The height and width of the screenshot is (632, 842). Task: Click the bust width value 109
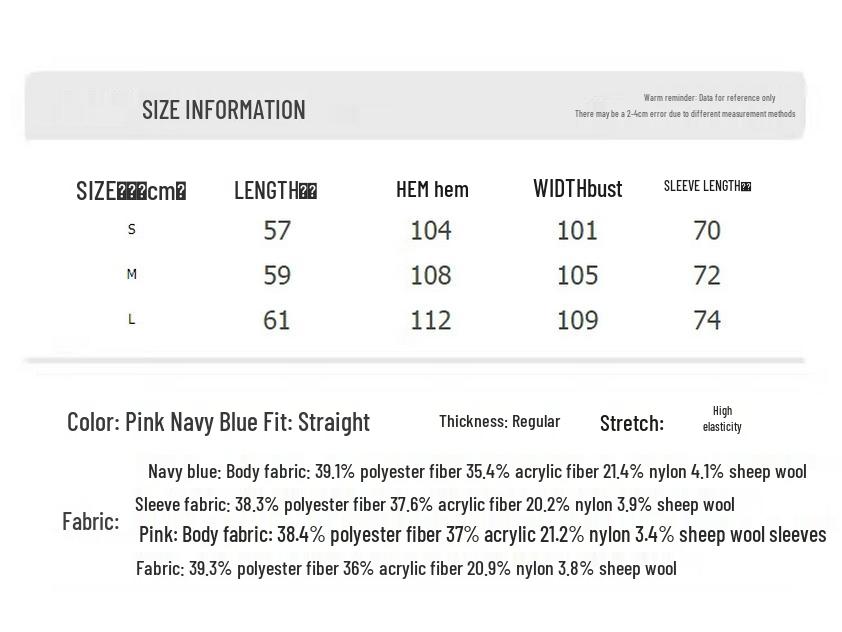(x=577, y=320)
